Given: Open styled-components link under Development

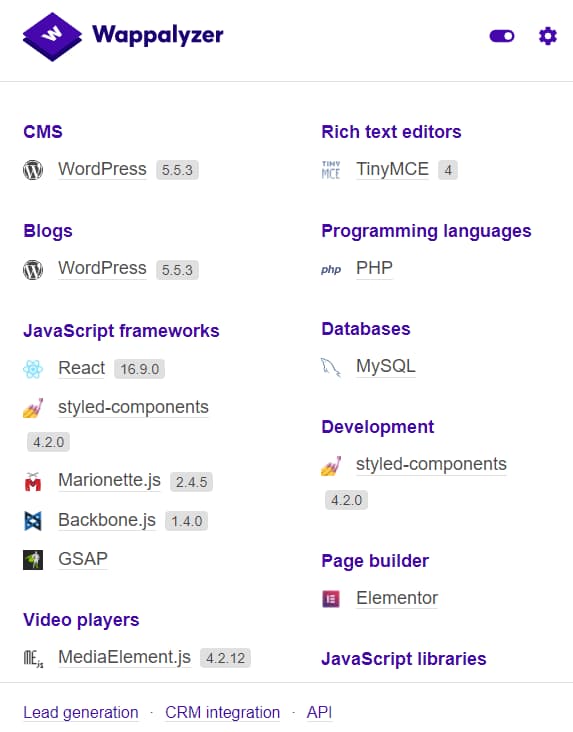Looking at the screenshot, I should click(x=431, y=465).
